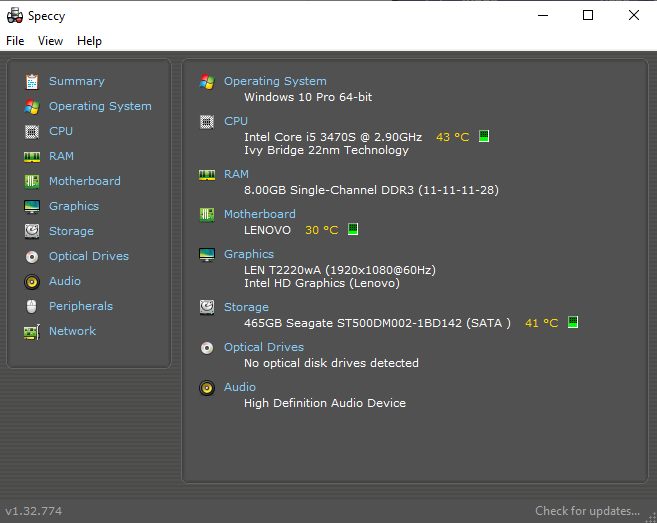This screenshot has width=657, height=523.
Task: Click the Storage drive icon in summary panel
Action: [207, 308]
